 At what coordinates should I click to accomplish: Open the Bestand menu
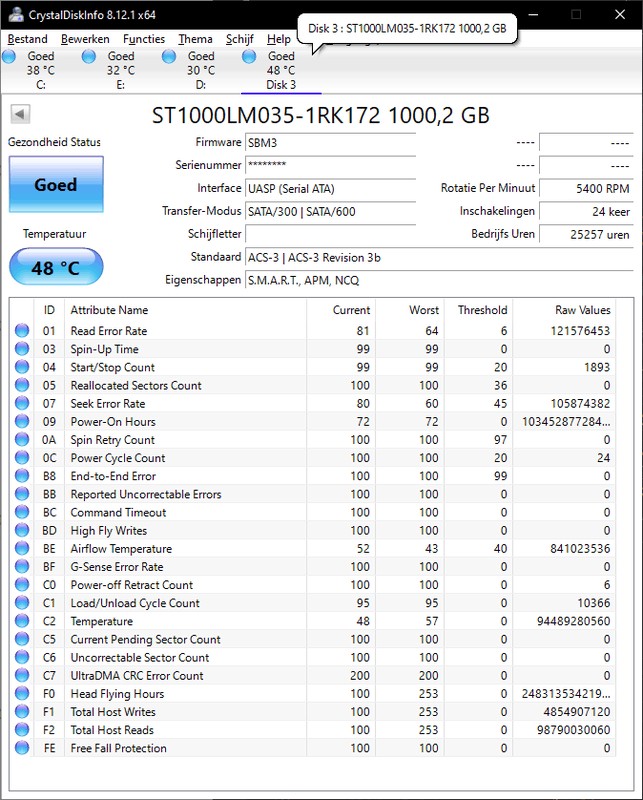tap(27, 39)
